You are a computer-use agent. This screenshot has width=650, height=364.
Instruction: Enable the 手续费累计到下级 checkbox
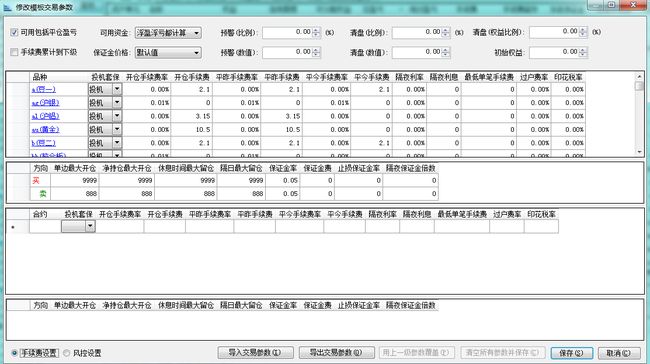click(14, 52)
